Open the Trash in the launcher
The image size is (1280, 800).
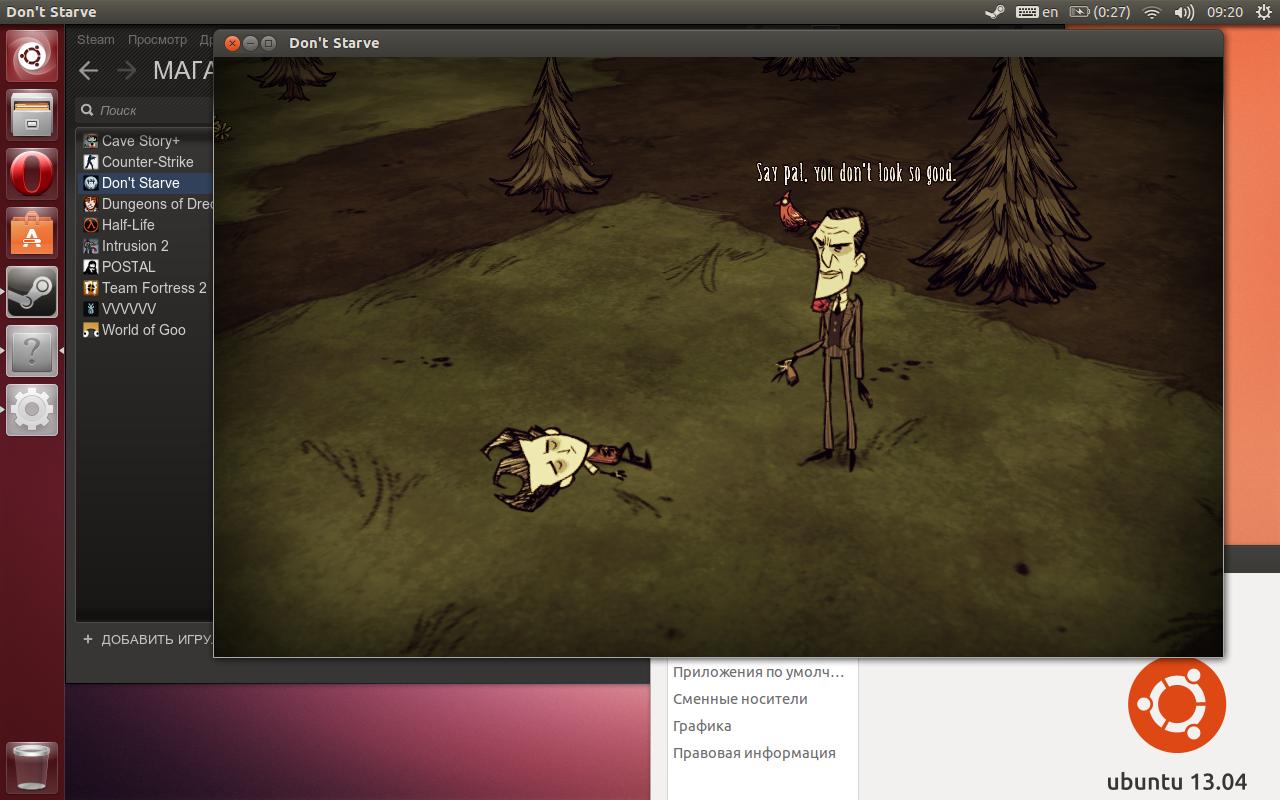[32, 767]
